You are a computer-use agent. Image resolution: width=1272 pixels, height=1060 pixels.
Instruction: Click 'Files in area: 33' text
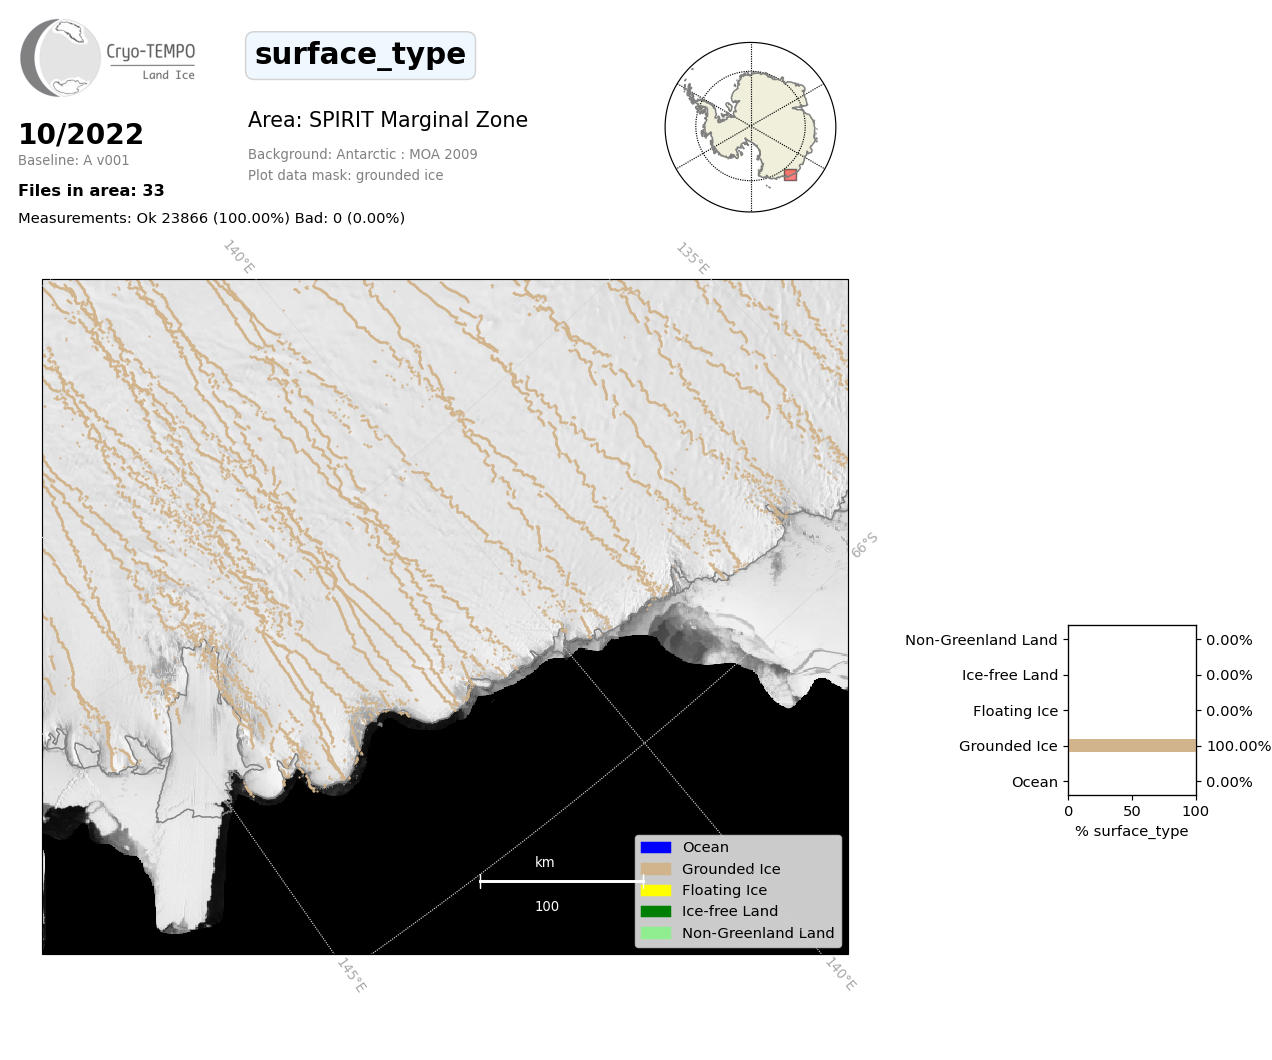(x=91, y=190)
